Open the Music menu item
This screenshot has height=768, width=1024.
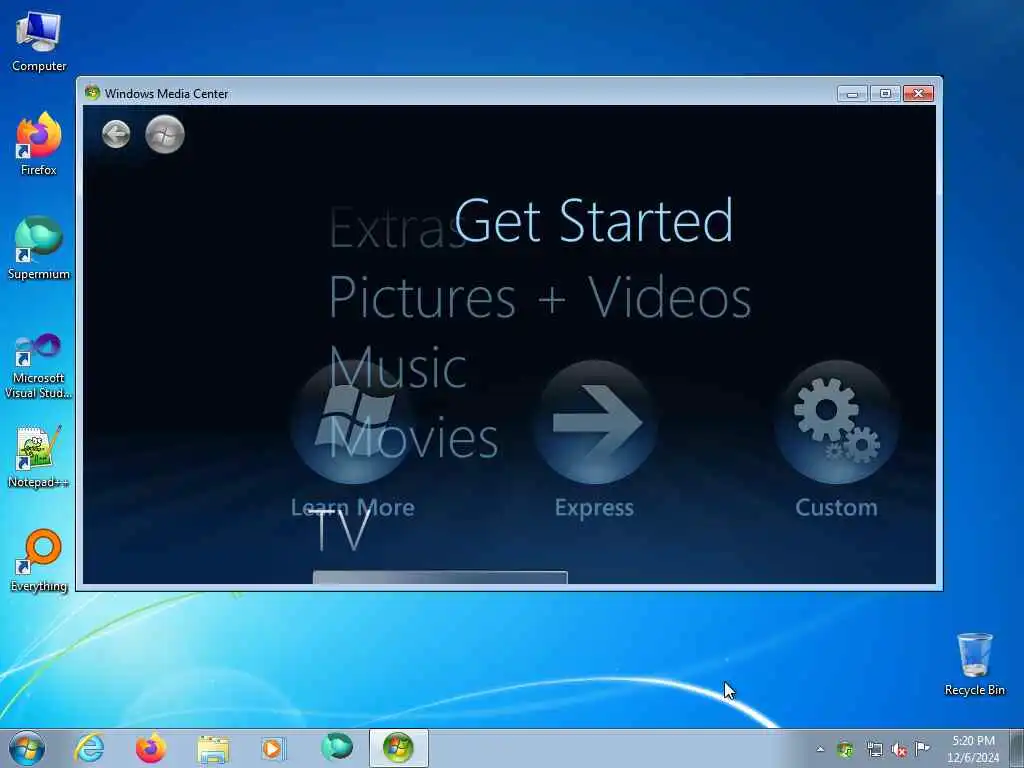coord(398,367)
